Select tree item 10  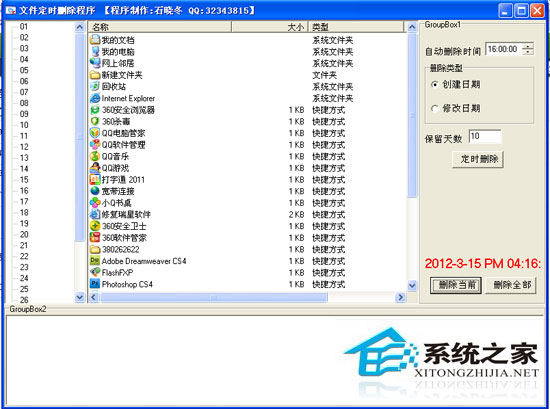[24, 125]
